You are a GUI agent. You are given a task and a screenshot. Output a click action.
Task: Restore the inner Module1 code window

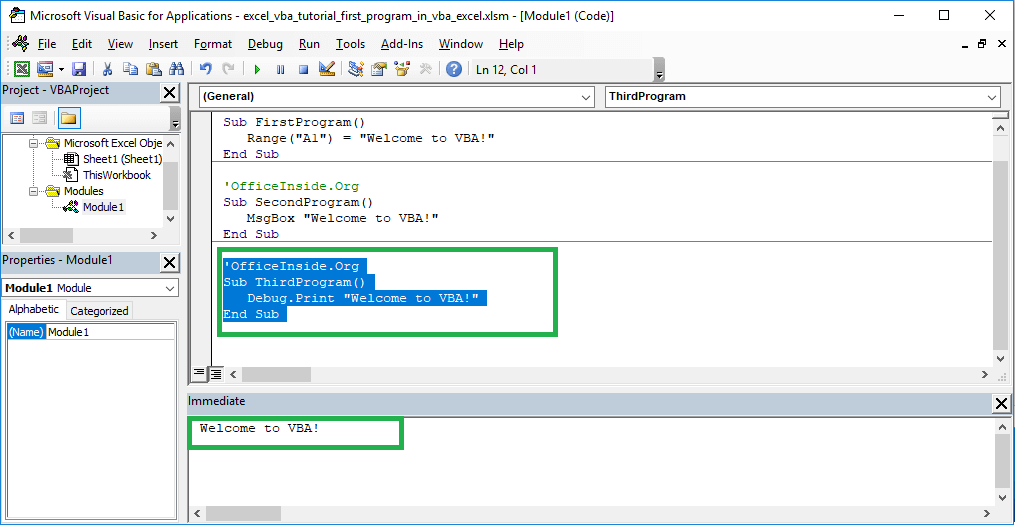coord(982,44)
